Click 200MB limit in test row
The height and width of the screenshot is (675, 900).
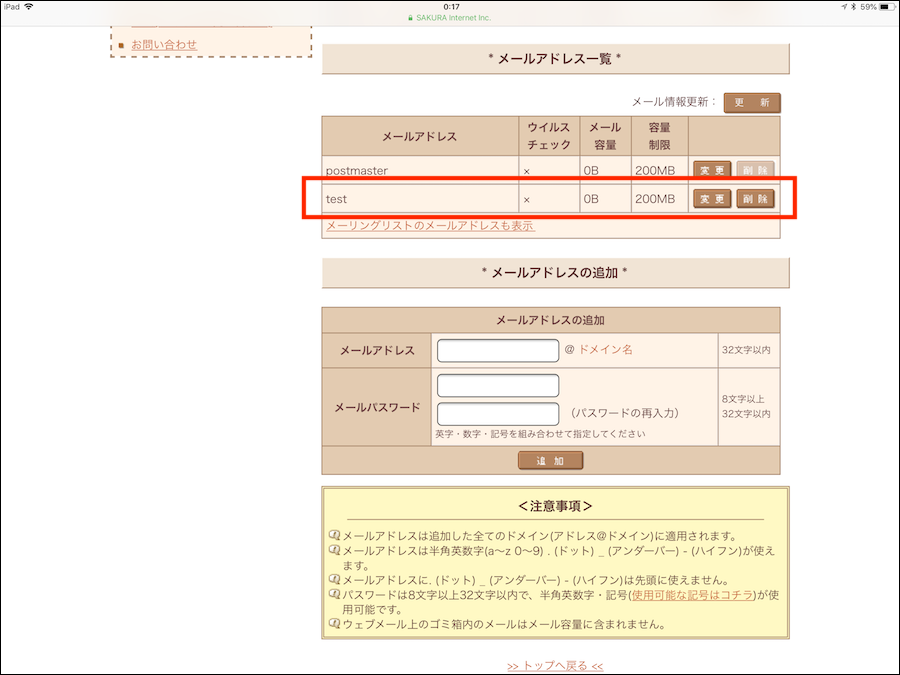coord(655,199)
